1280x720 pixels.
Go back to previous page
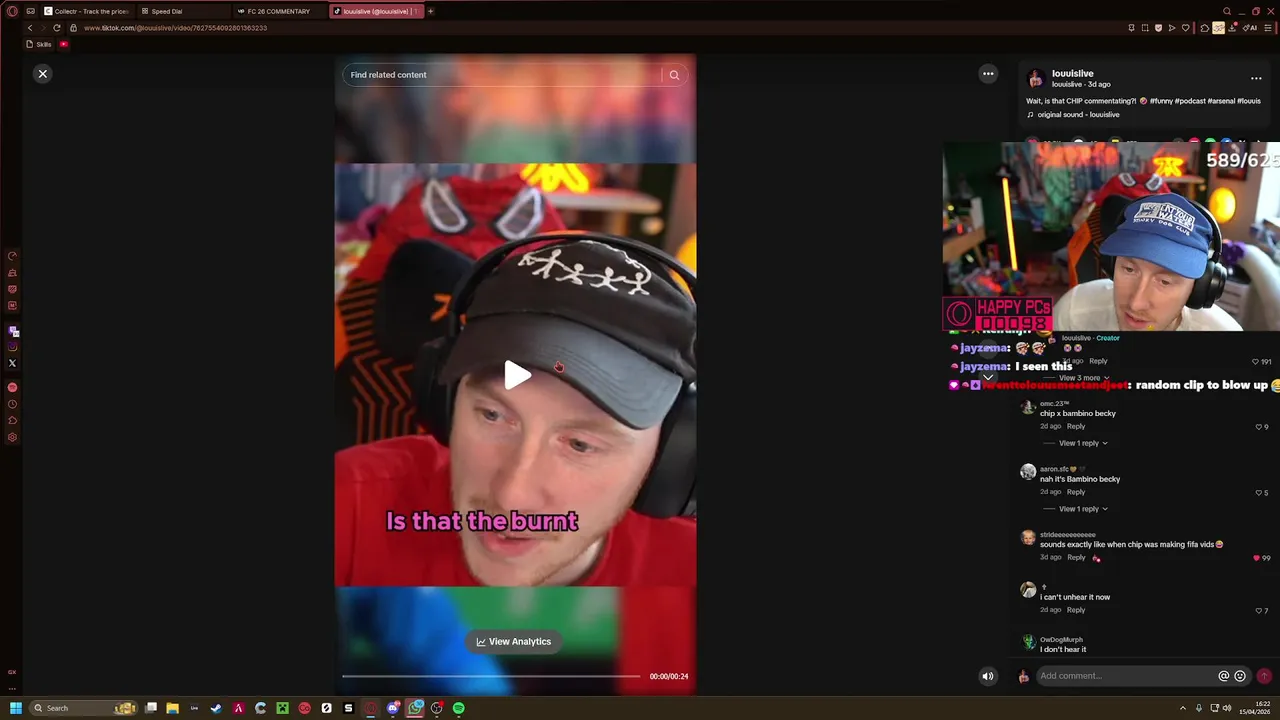tap(30, 28)
